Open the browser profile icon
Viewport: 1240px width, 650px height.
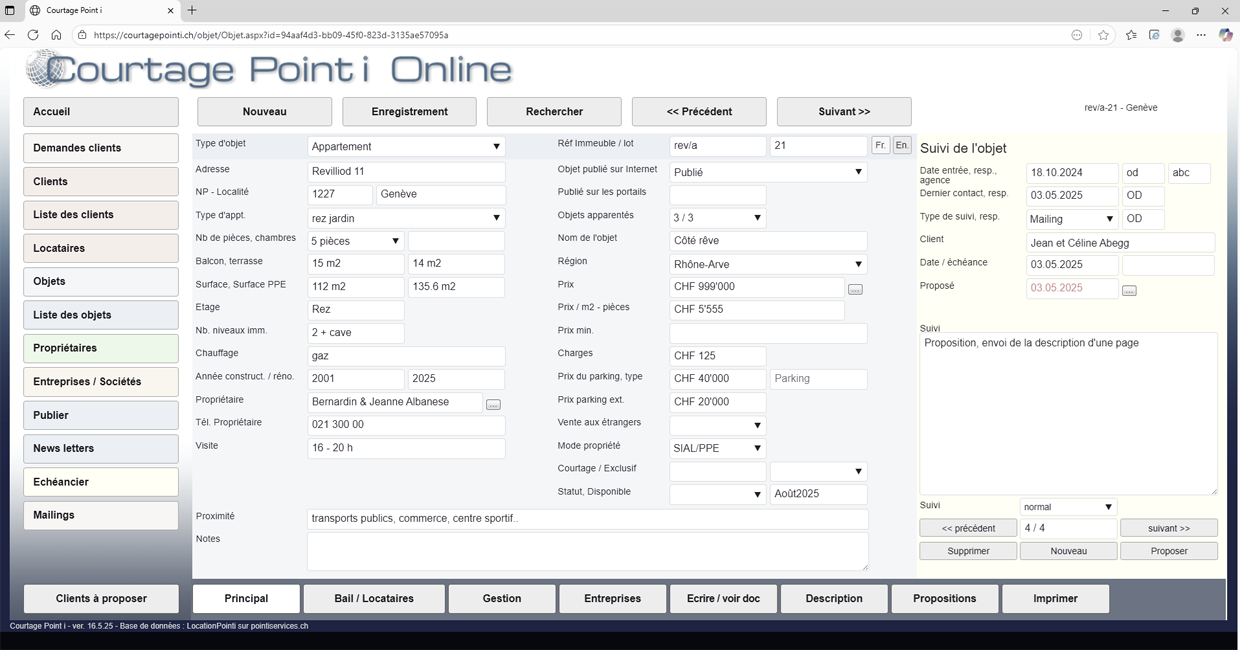point(1178,35)
